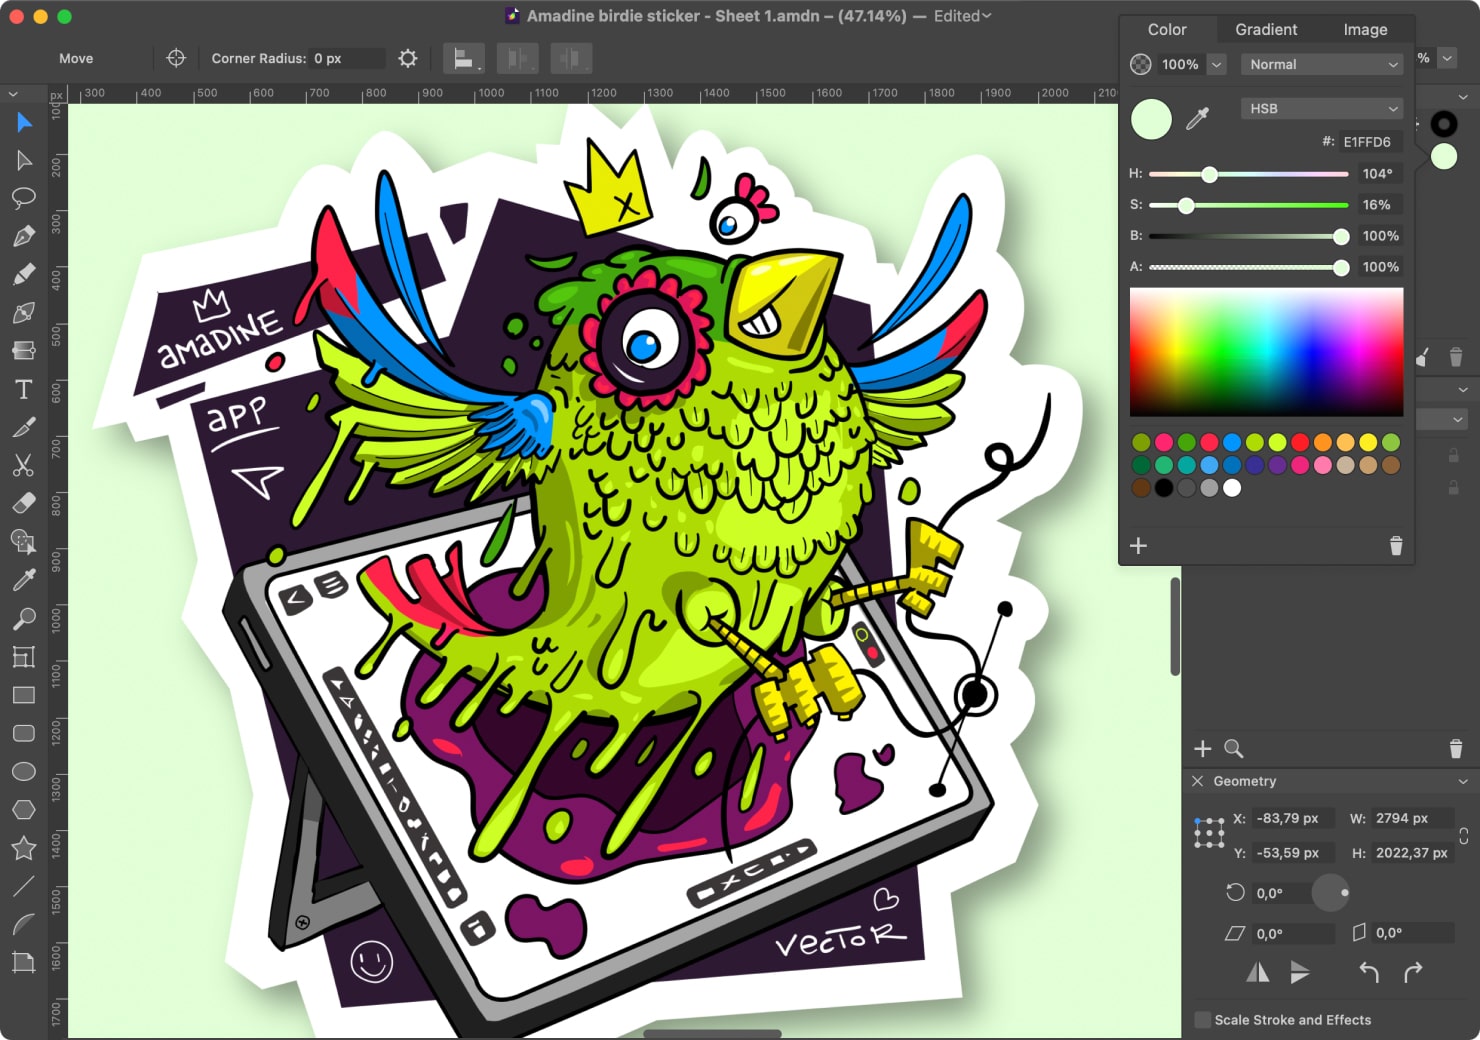
Task: Collapse the Geometry panel
Action: coord(1197,781)
